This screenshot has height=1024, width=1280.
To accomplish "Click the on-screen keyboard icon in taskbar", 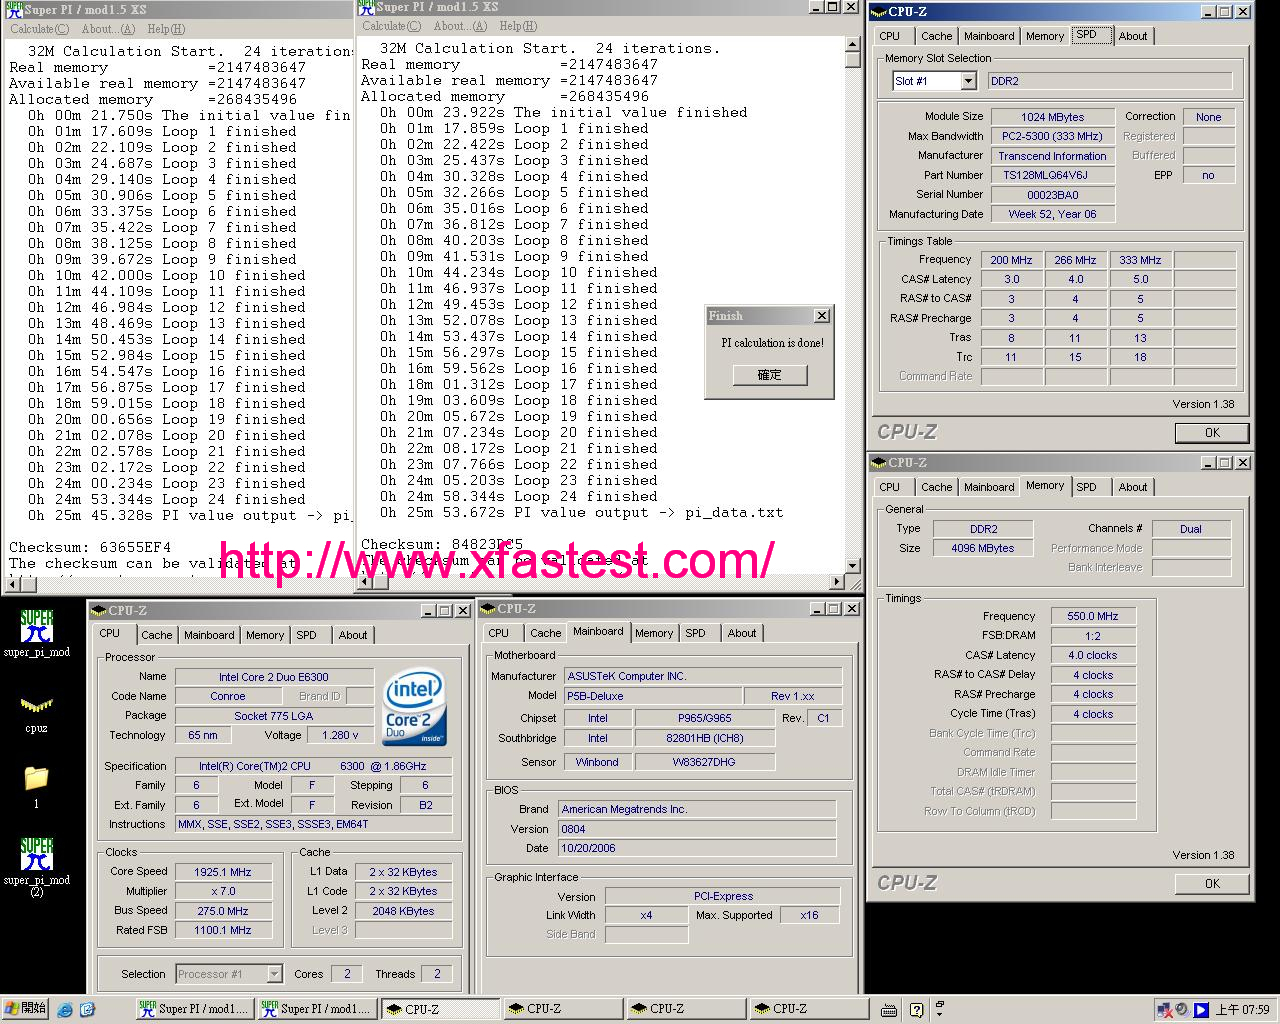I will click(x=889, y=1010).
